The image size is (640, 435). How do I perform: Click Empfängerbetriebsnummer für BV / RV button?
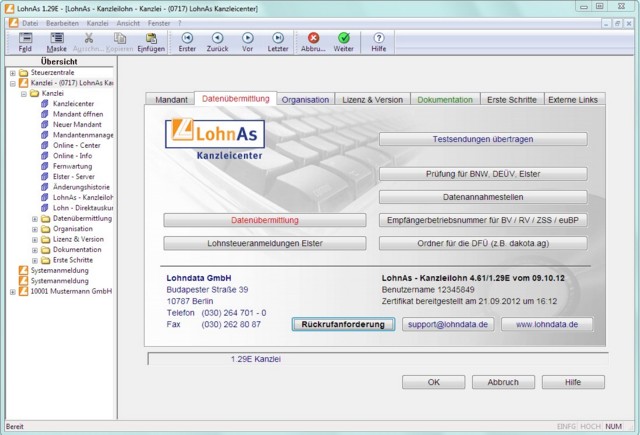tap(483, 220)
